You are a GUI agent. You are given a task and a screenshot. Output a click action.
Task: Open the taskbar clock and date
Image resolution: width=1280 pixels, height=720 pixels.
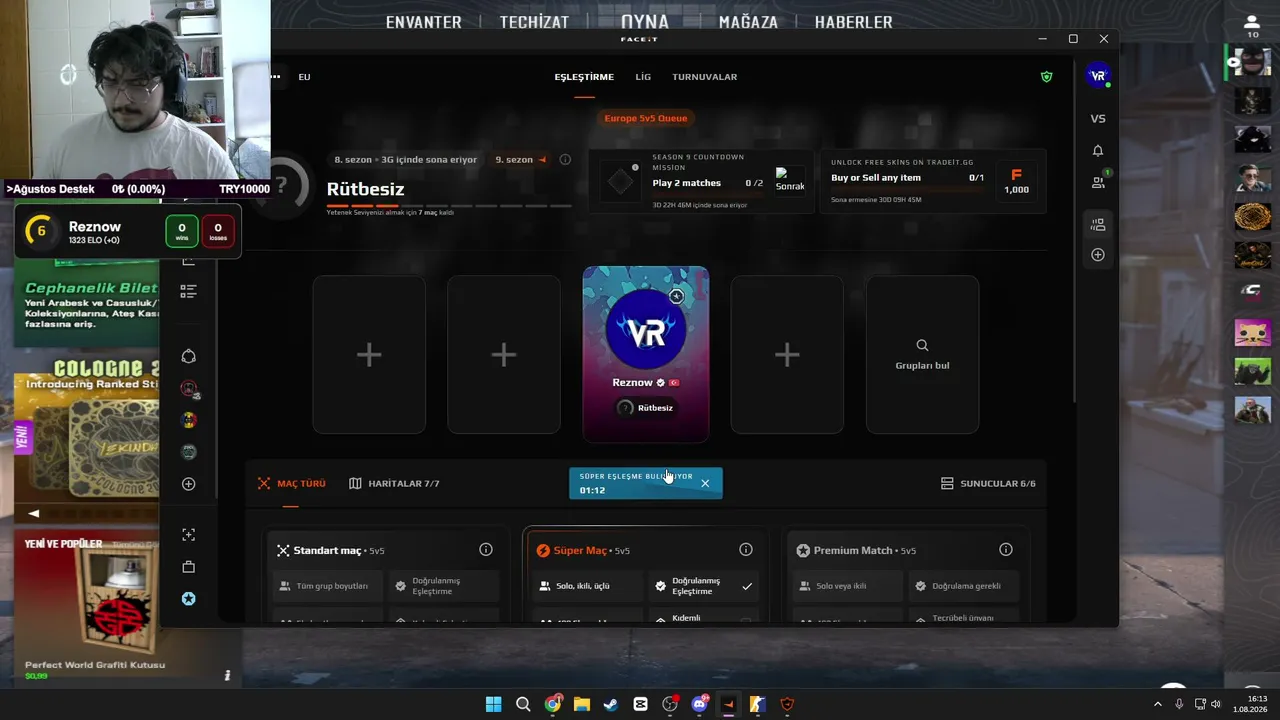click(1250, 704)
